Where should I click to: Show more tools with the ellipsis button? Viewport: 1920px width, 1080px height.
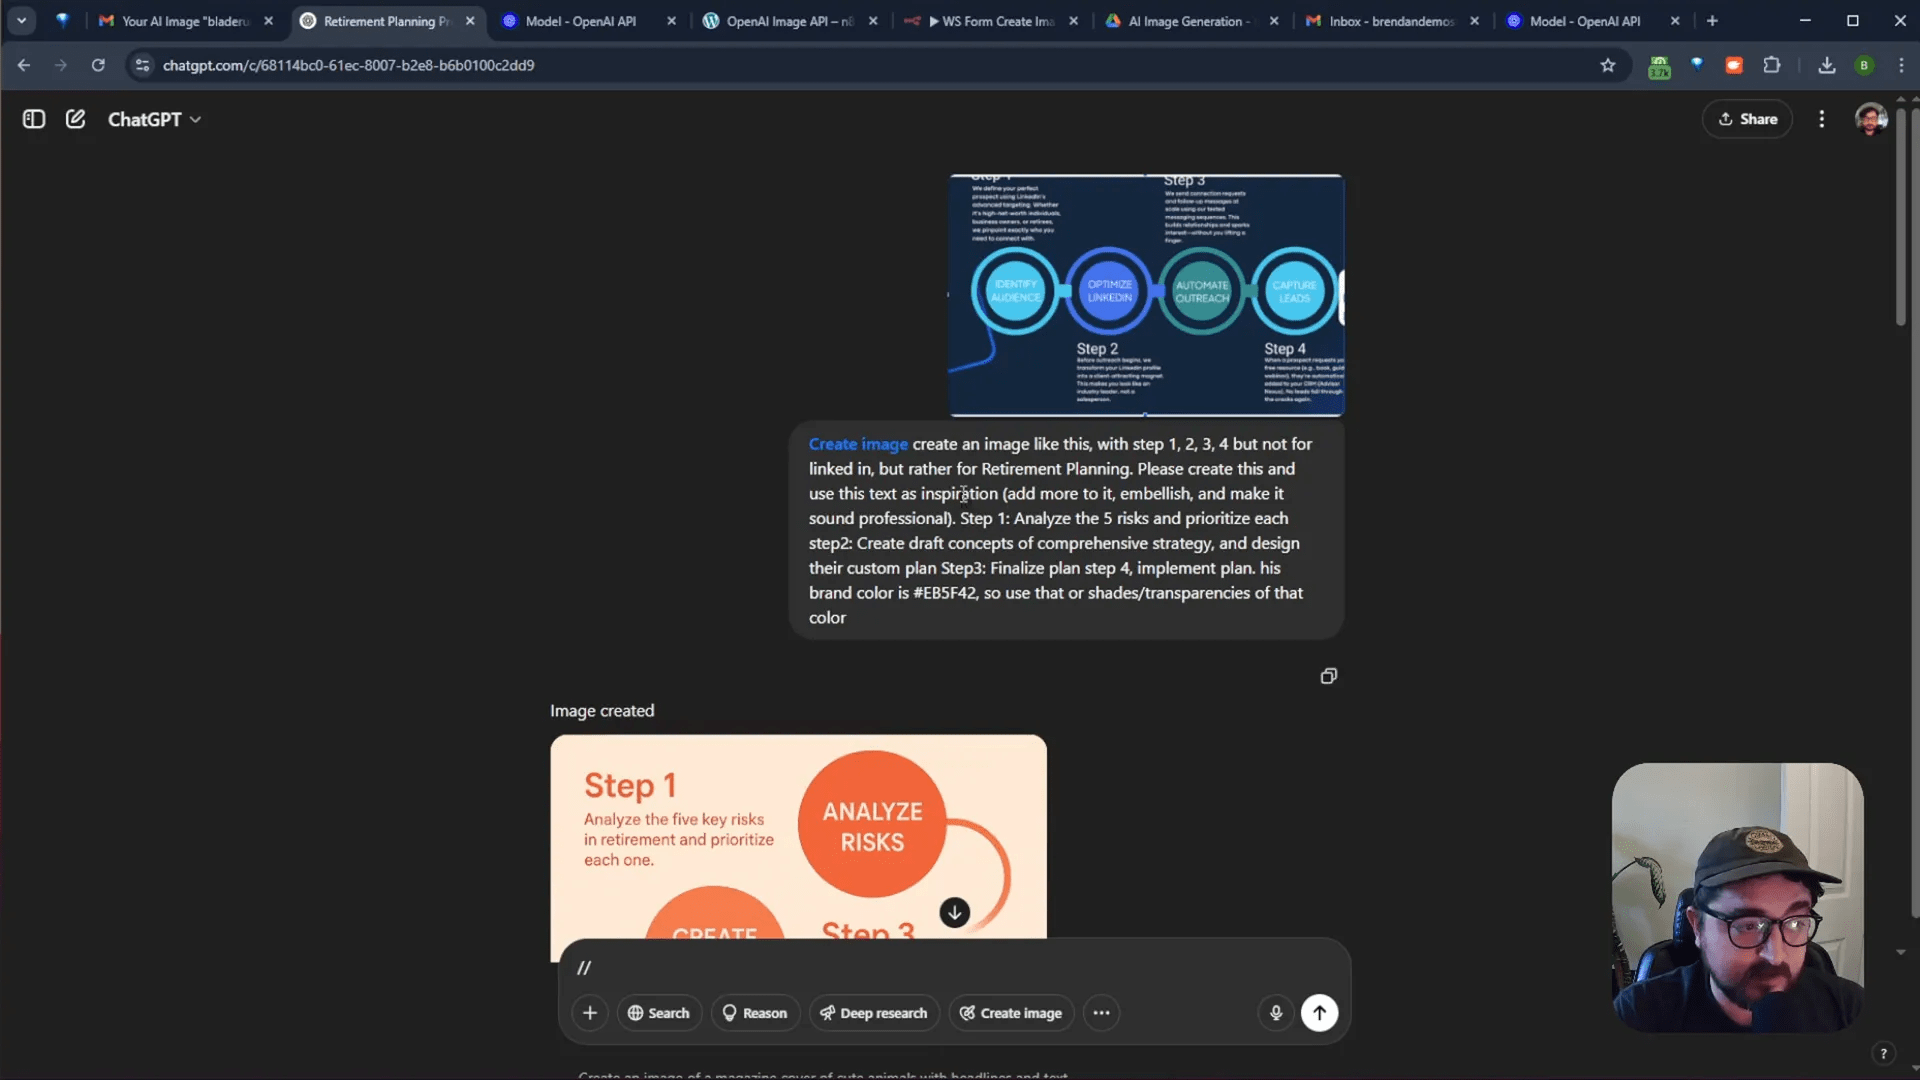point(1101,1013)
